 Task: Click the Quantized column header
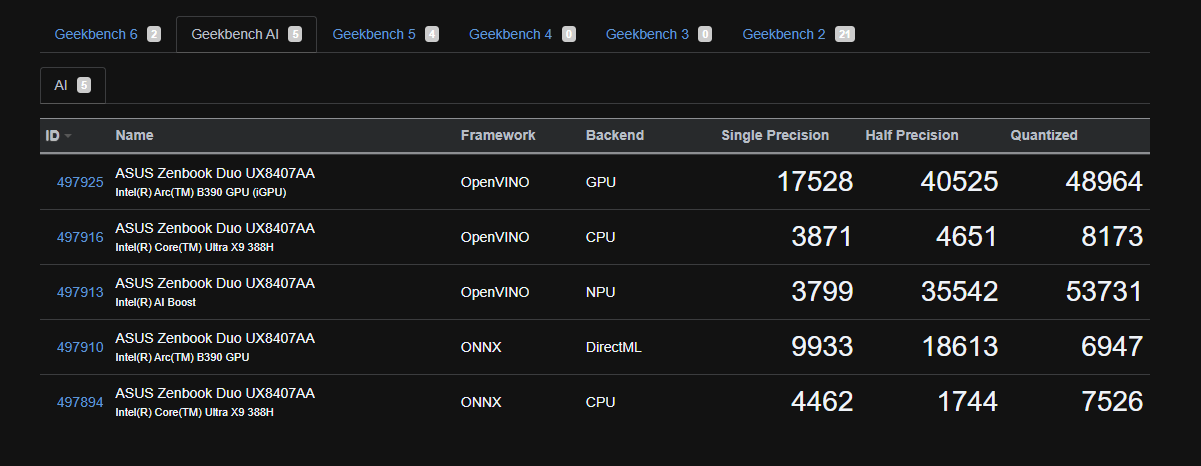point(1044,135)
